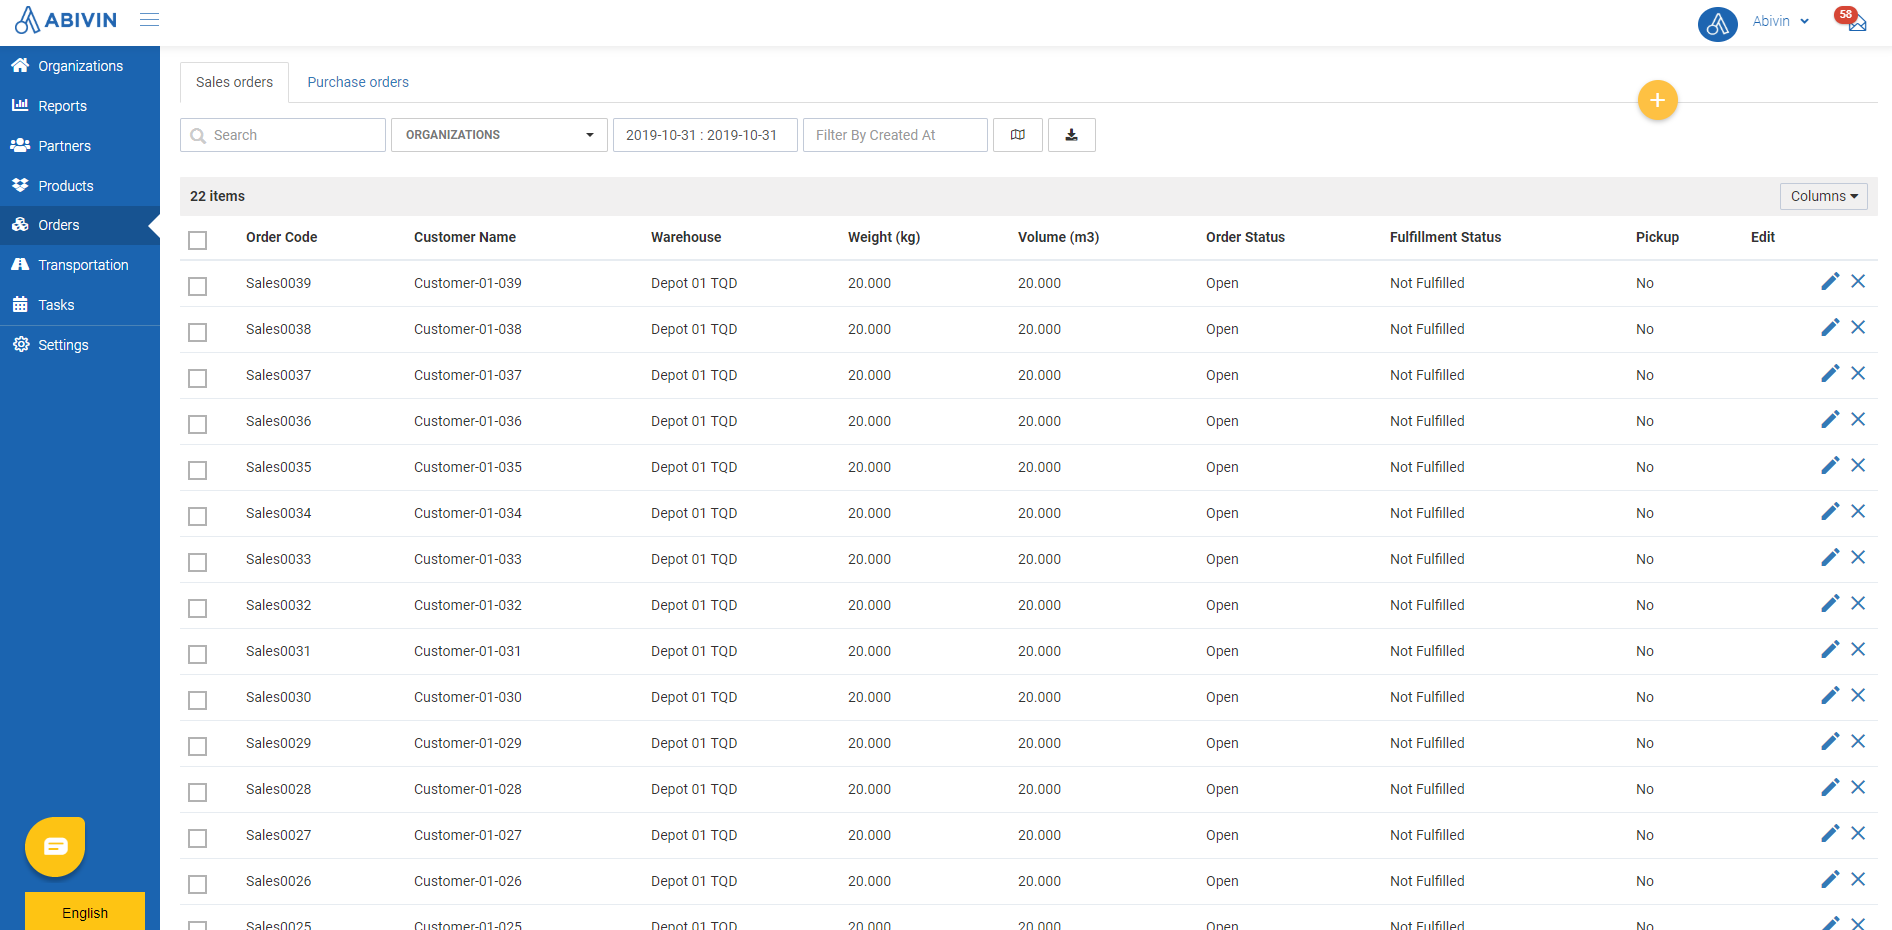
Task: Check the Sales0034 row checkbox
Action: pos(198,516)
